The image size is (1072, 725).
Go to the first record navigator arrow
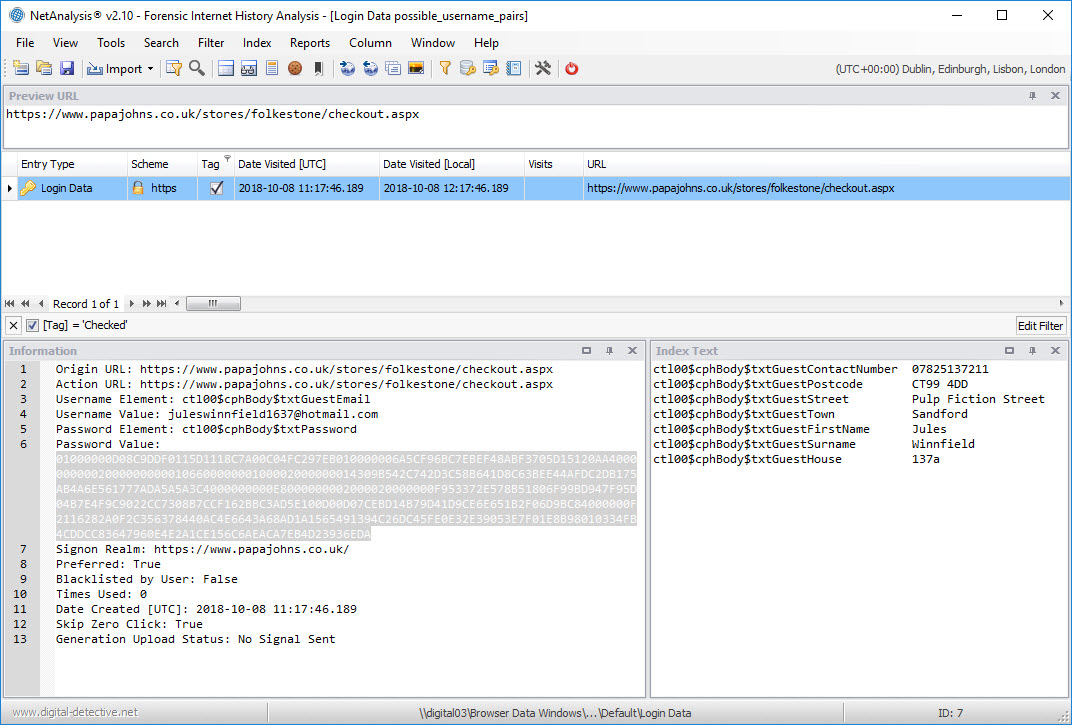click(x=10, y=304)
